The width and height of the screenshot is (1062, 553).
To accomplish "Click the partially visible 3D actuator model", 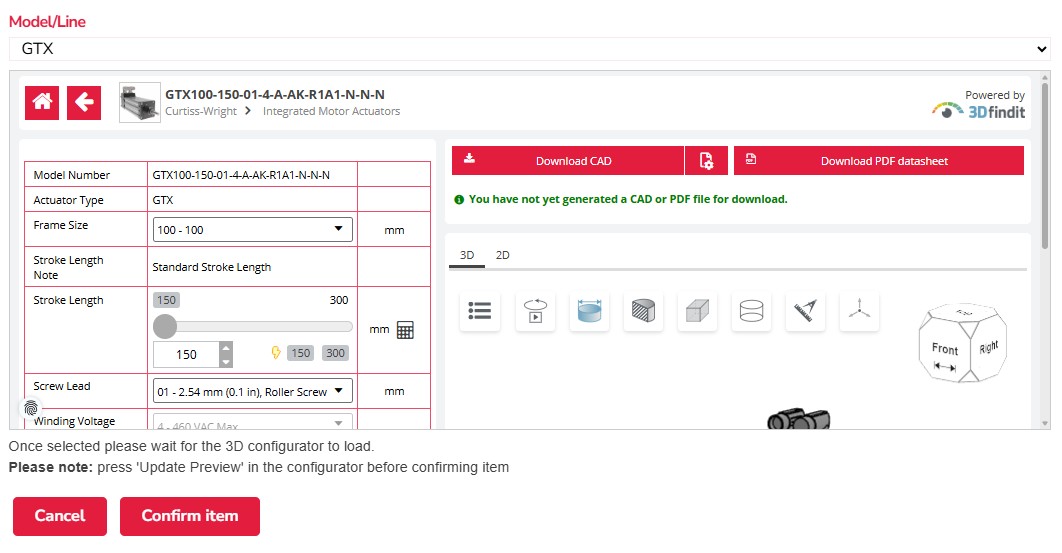I will 799,419.
